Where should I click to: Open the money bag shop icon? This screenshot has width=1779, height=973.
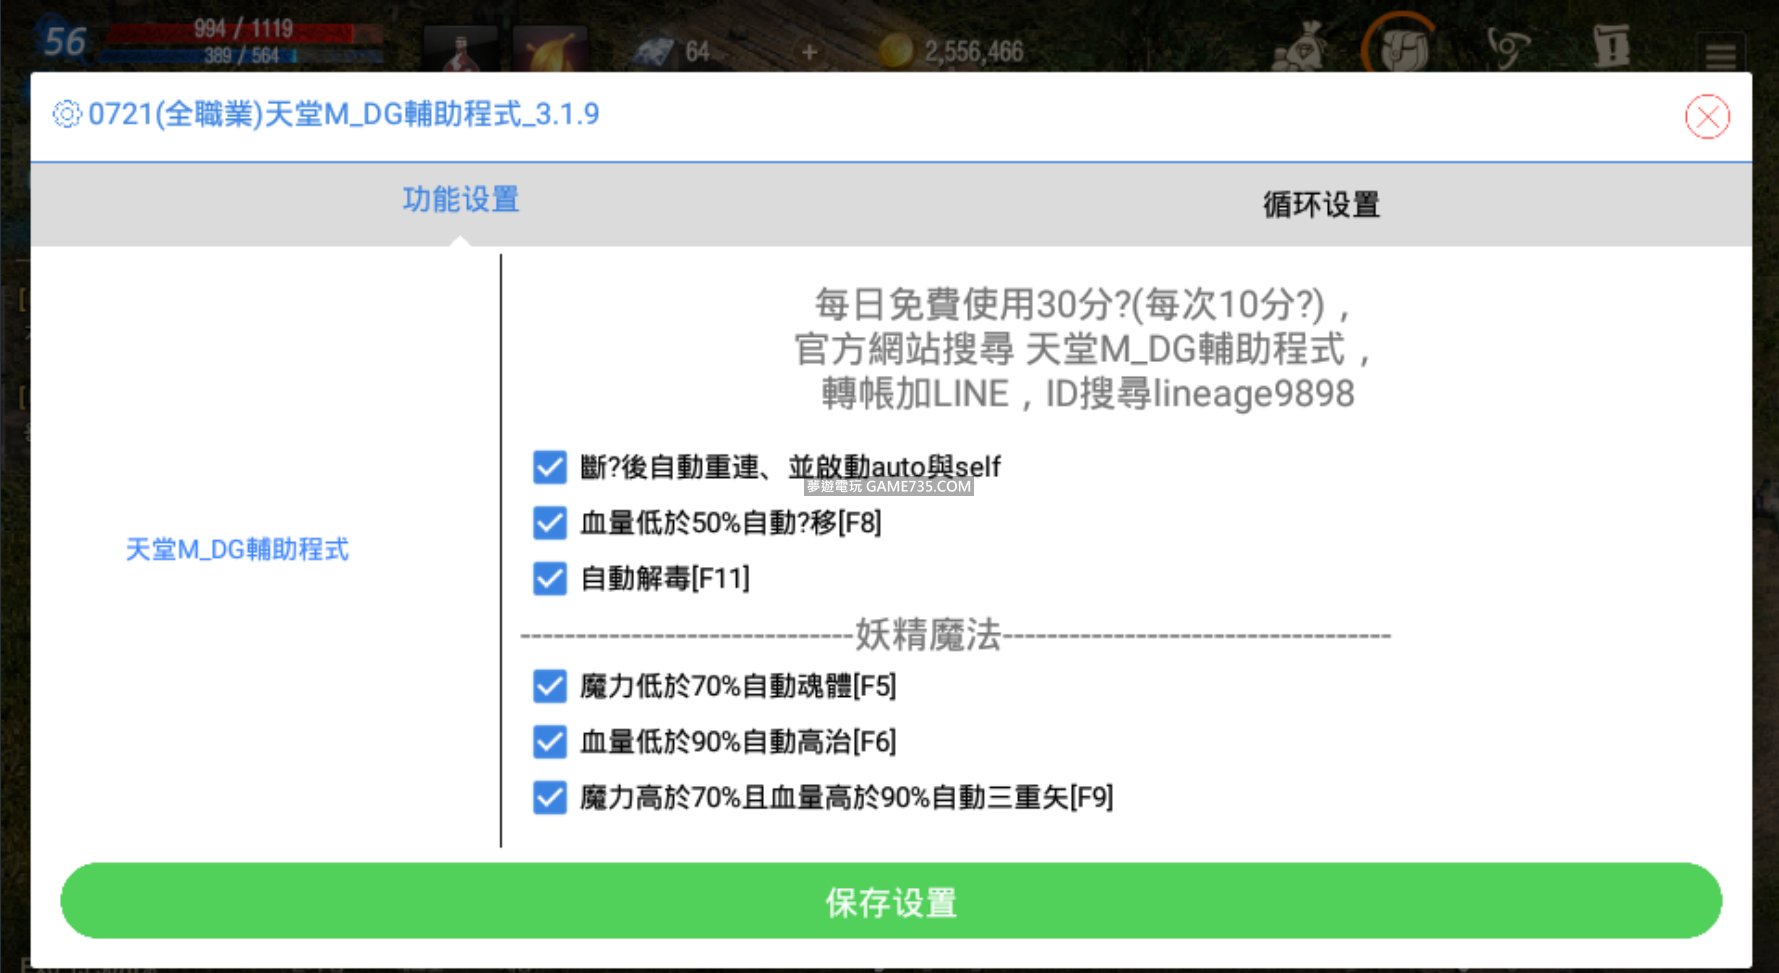1300,46
